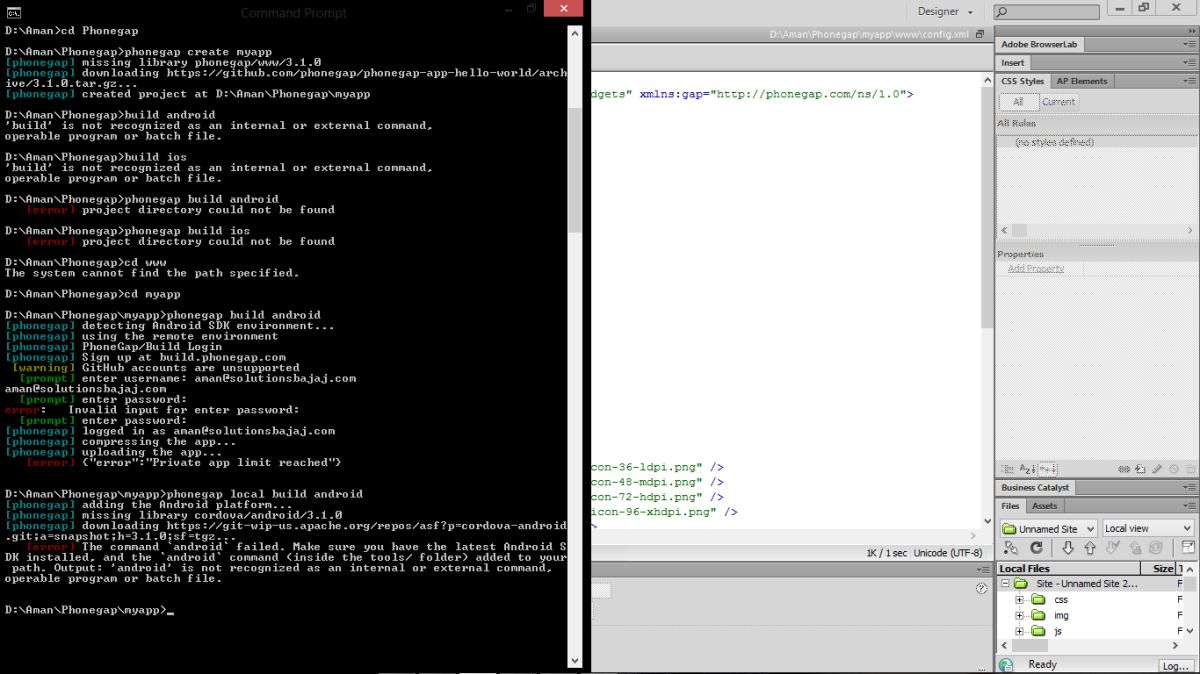Open the Adobe BrowserLab panel options menu

1189,45
